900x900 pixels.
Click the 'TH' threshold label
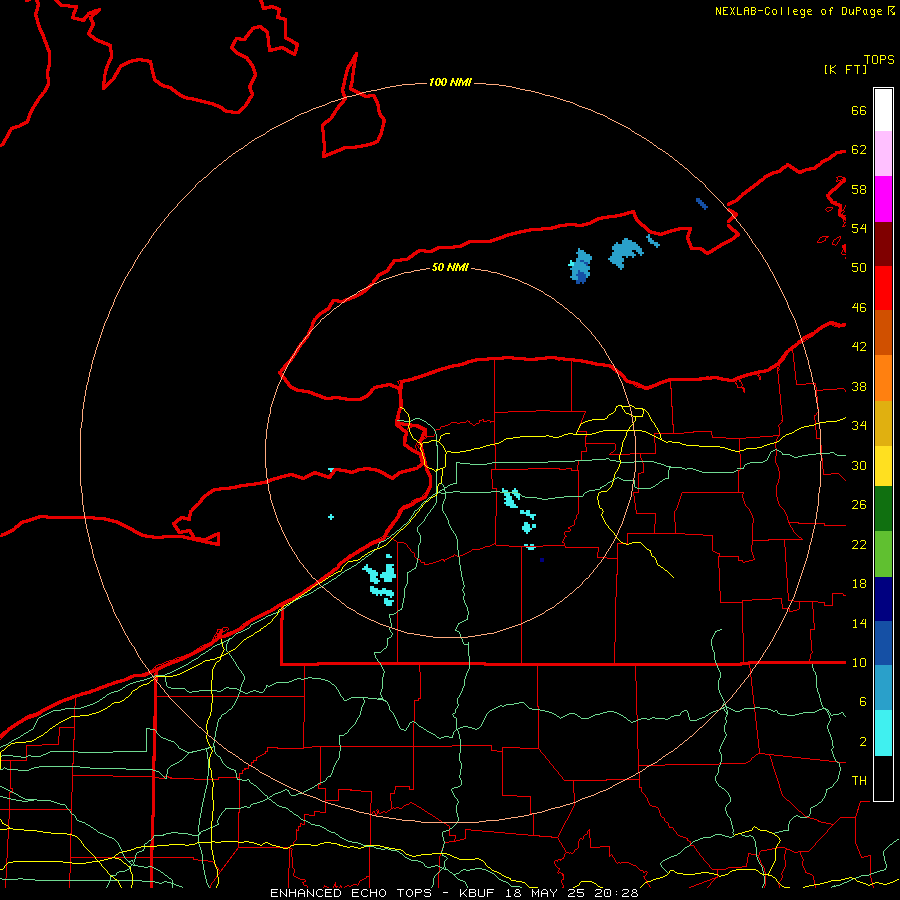859,781
